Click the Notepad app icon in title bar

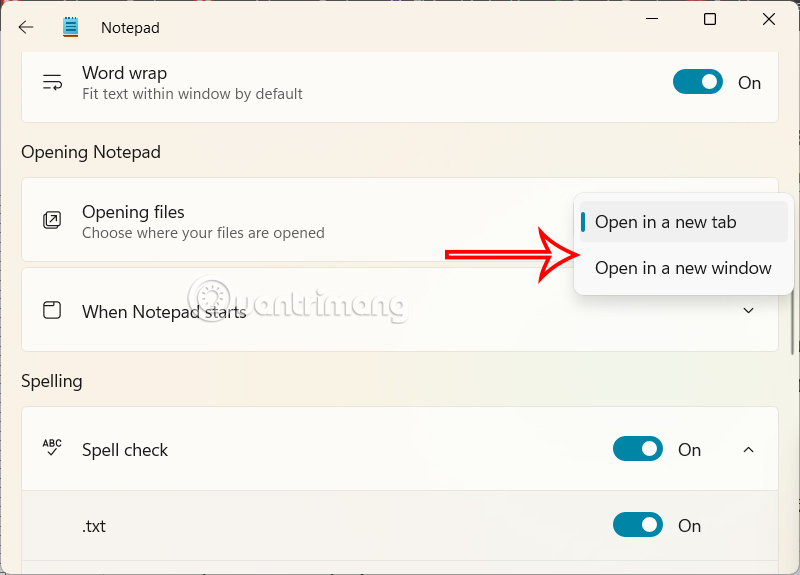pyautogui.click(x=70, y=27)
